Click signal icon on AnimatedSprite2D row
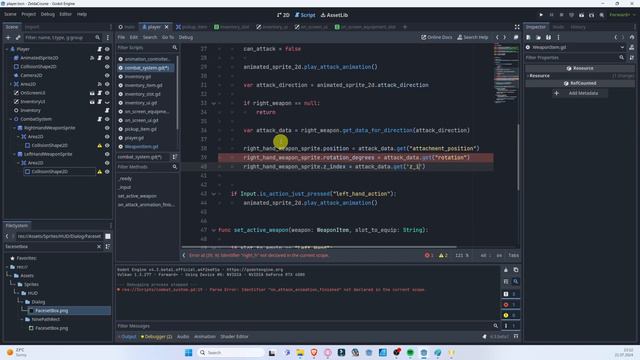This screenshot has width=640, height=360. (x=92, y=58)
